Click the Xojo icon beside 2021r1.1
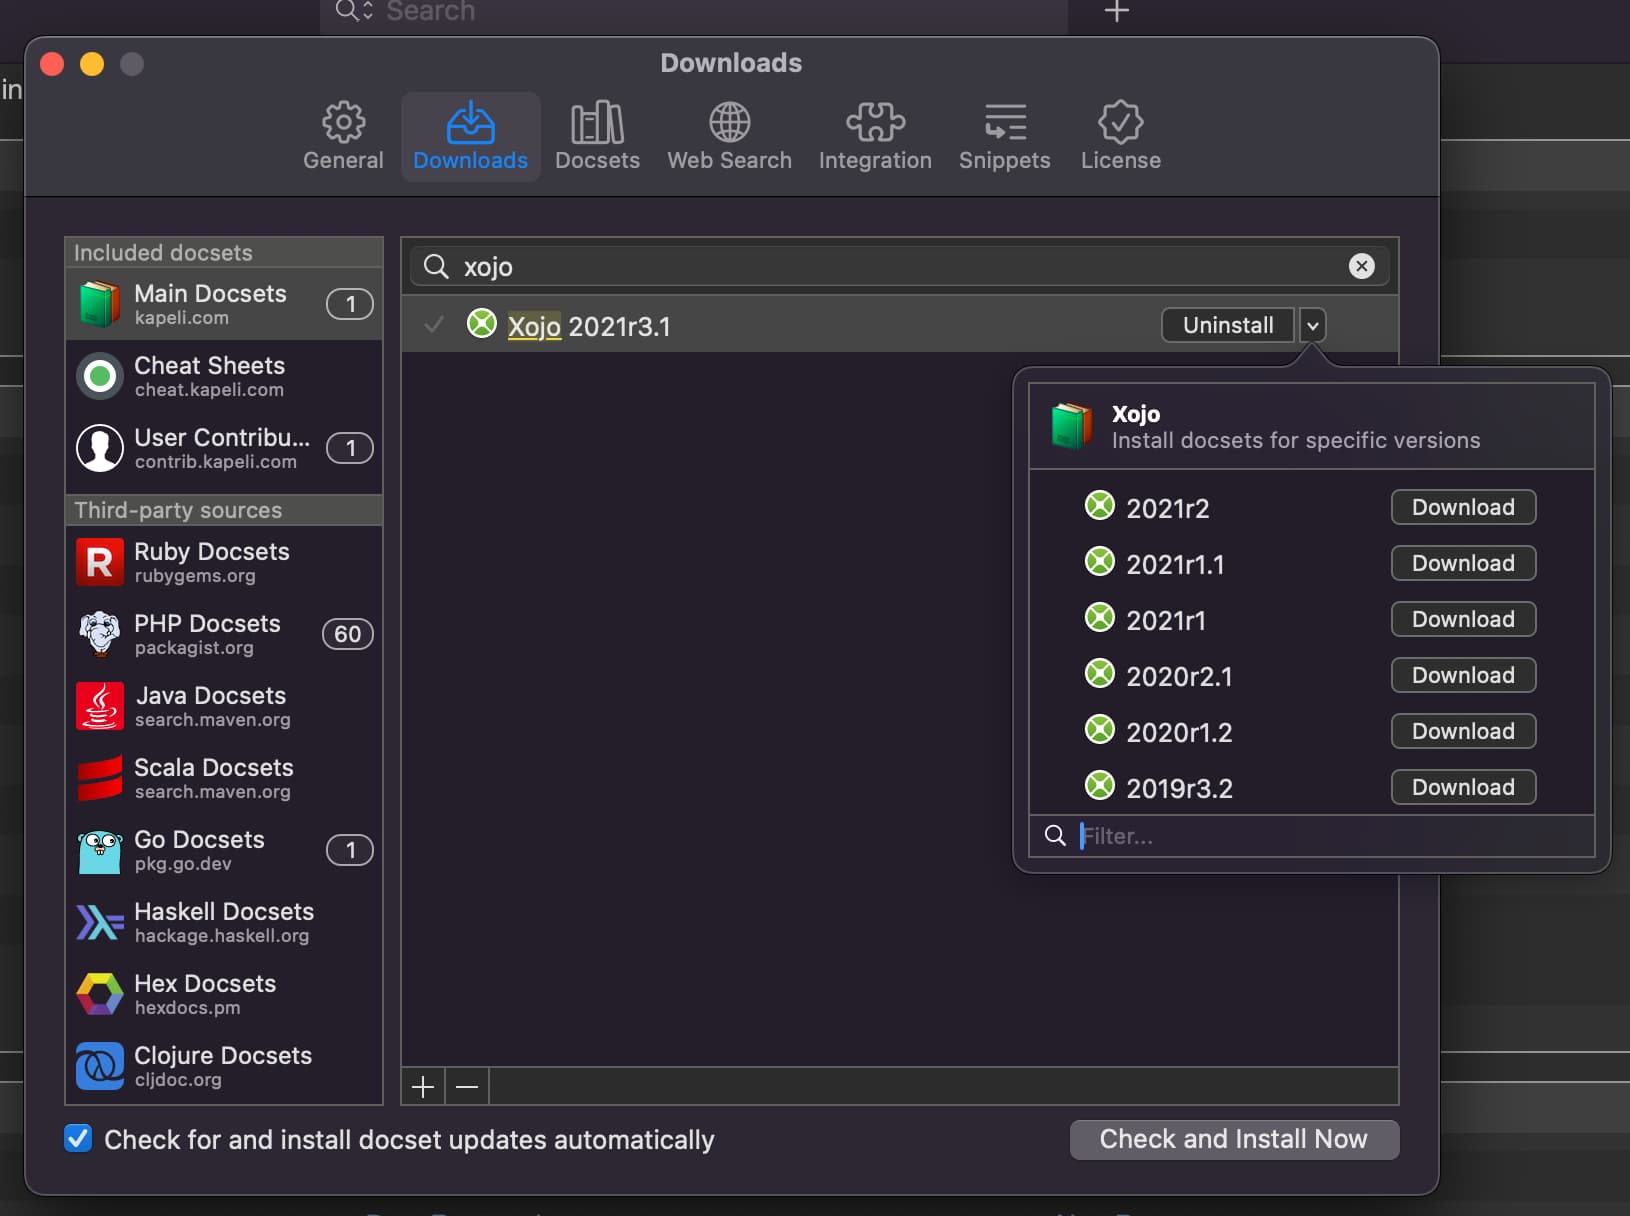The image size is (1630, 1216). (x=1100, y=562)
